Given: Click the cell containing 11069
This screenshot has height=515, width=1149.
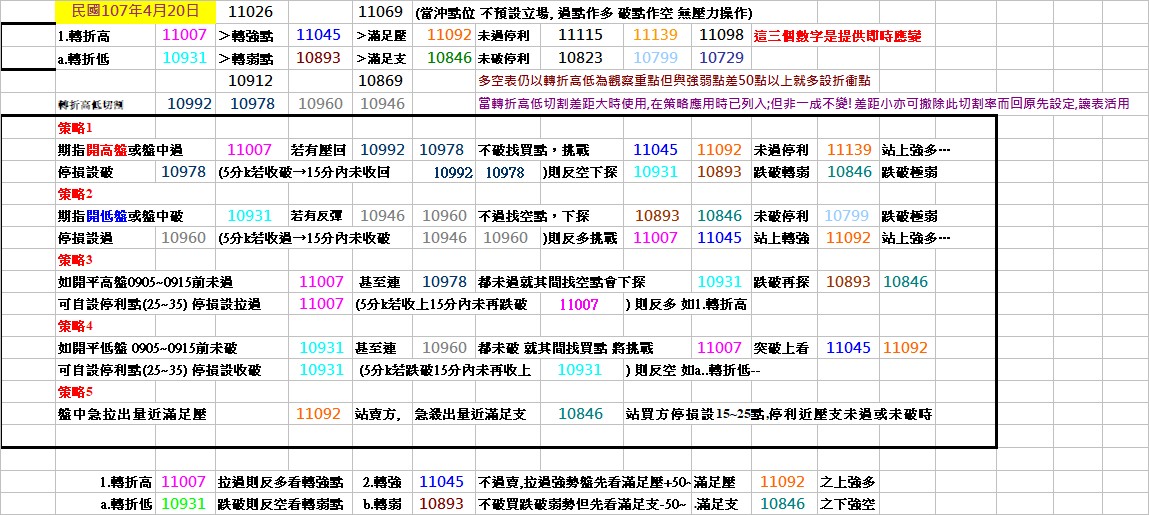Looking at the screenshot, I should point(380,12).
